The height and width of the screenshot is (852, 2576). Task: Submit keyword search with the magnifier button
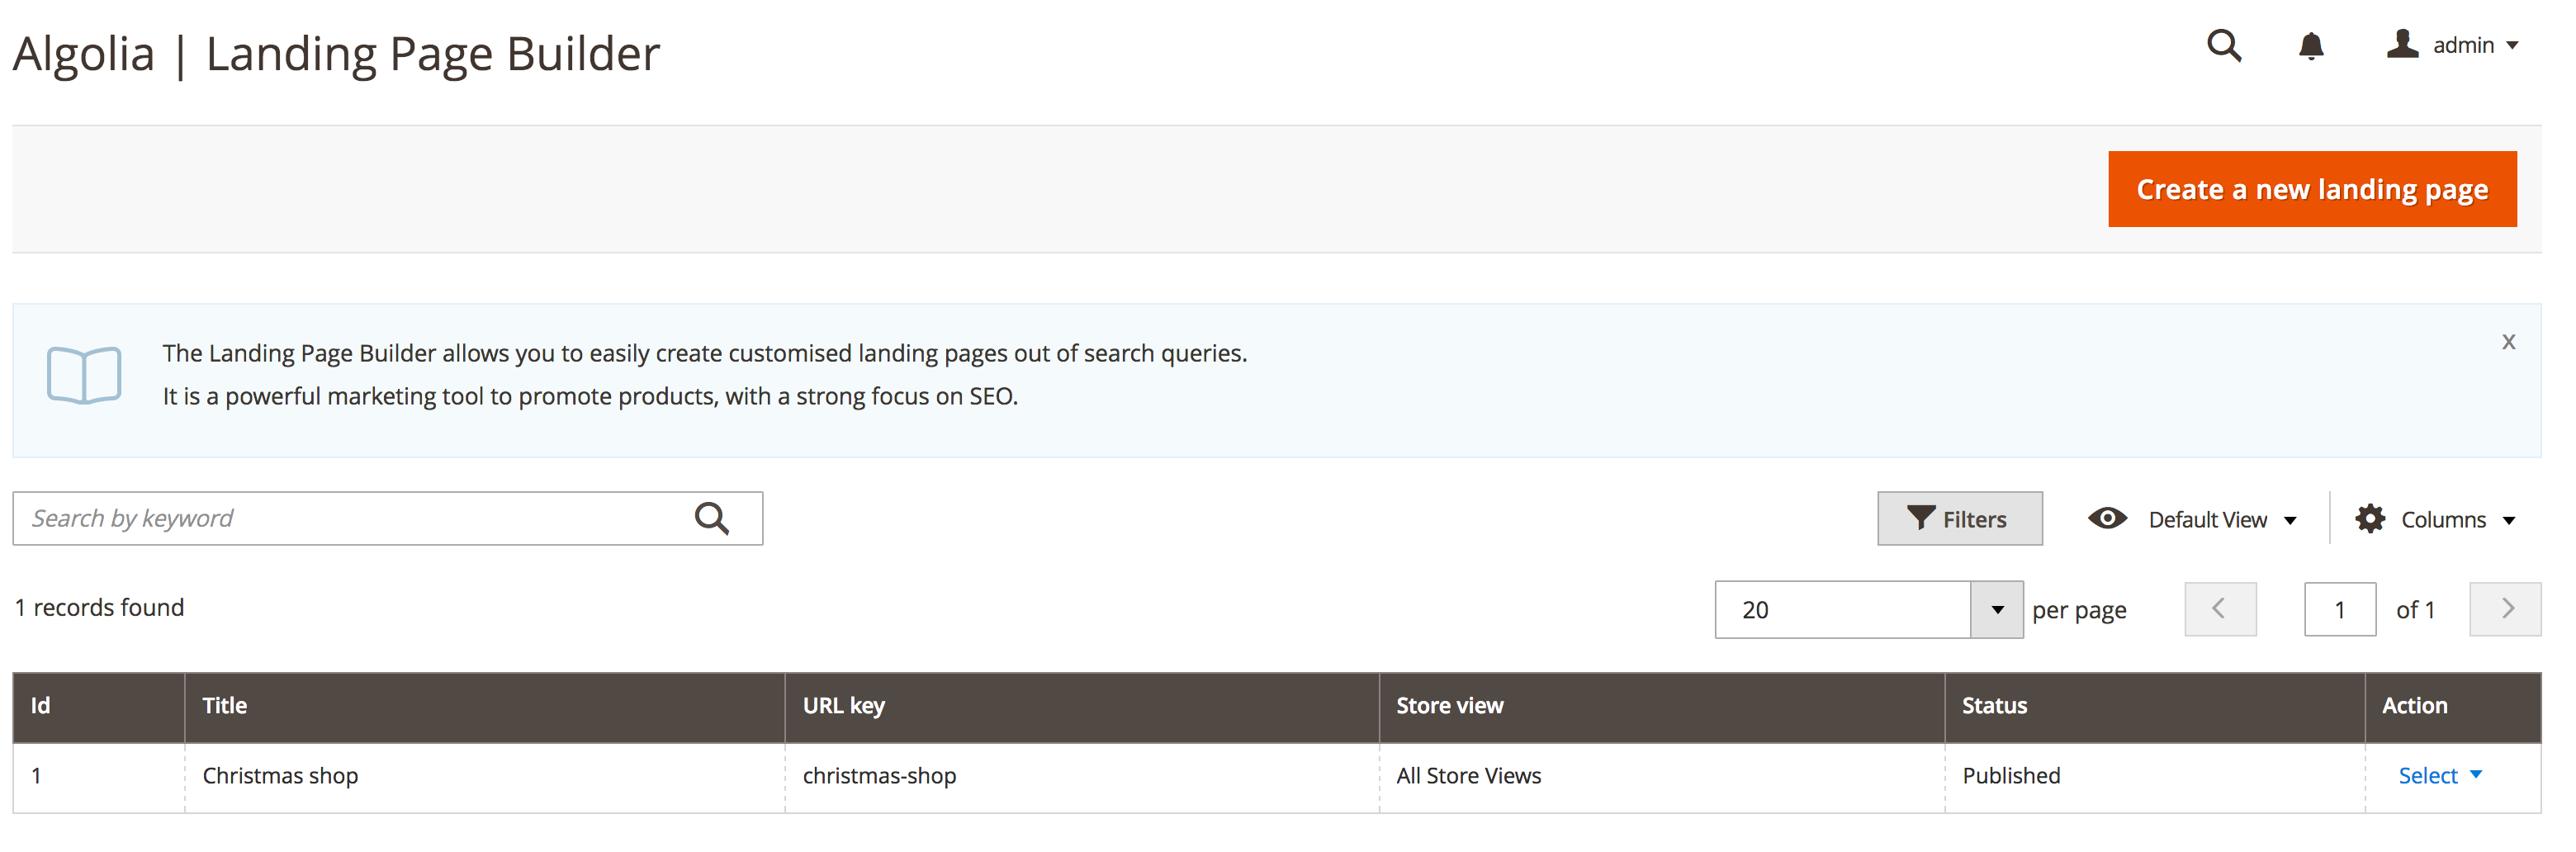click(x=713, y=518)
